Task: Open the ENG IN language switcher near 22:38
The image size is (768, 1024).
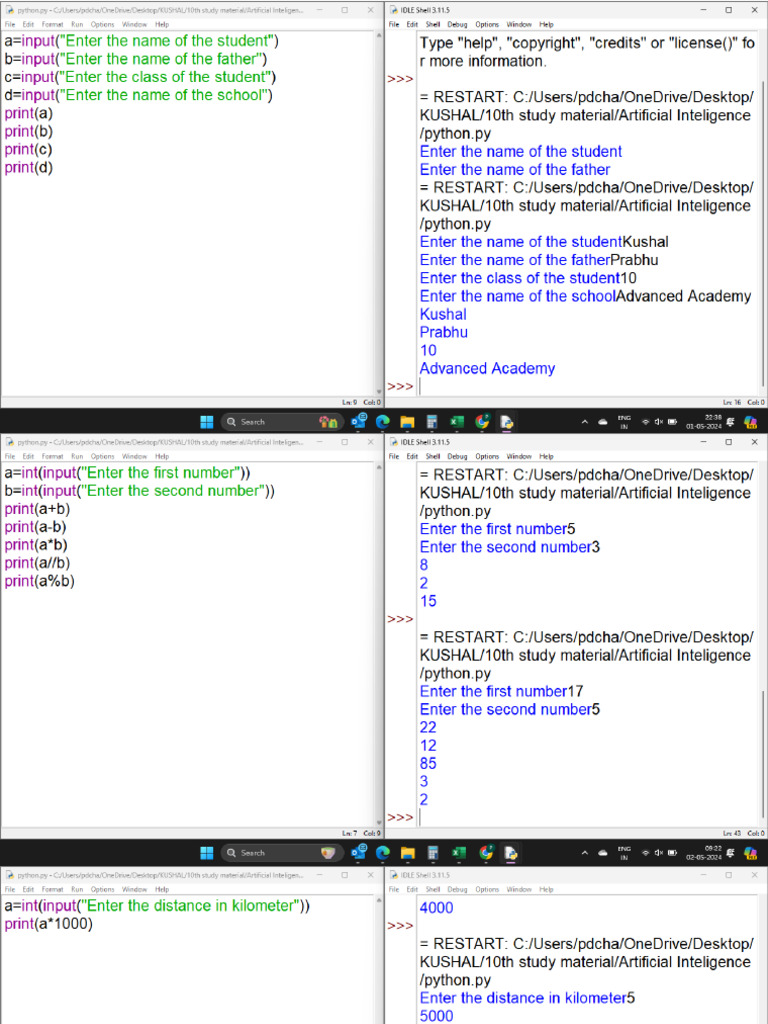Action: pos(624,421)
